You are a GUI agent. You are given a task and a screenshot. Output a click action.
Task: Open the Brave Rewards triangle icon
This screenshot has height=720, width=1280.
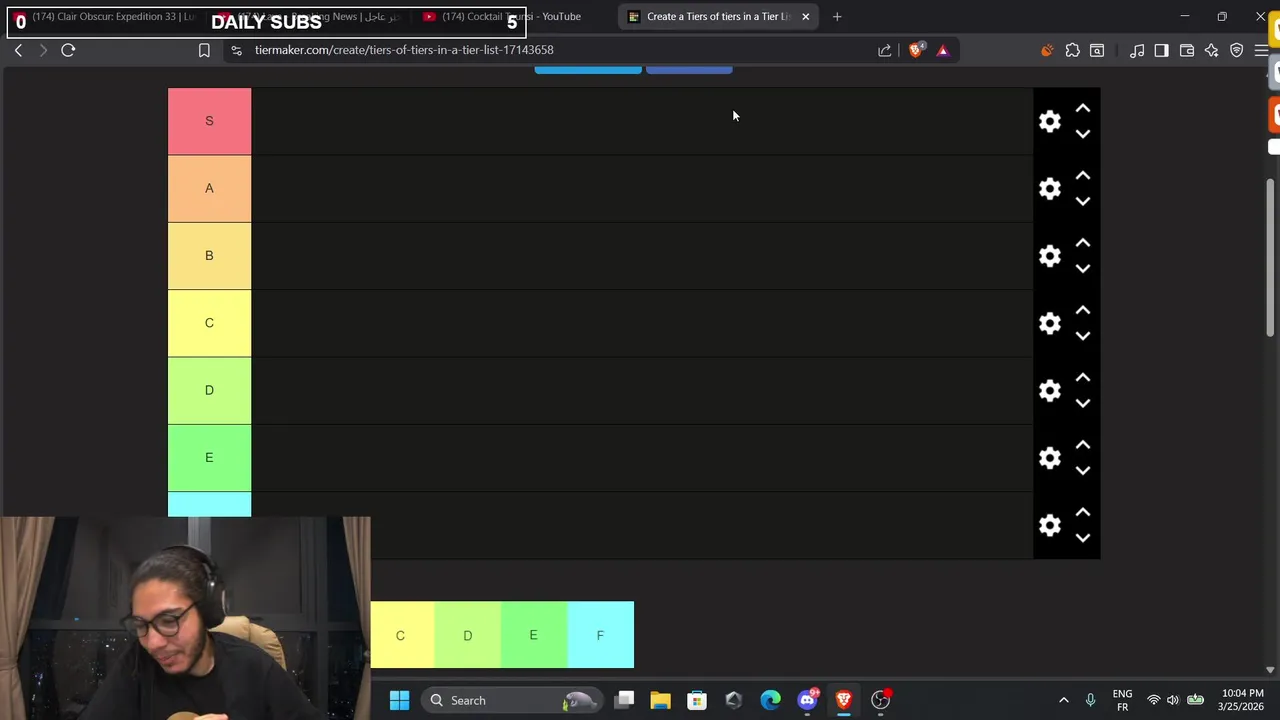[x=942, y=50]
